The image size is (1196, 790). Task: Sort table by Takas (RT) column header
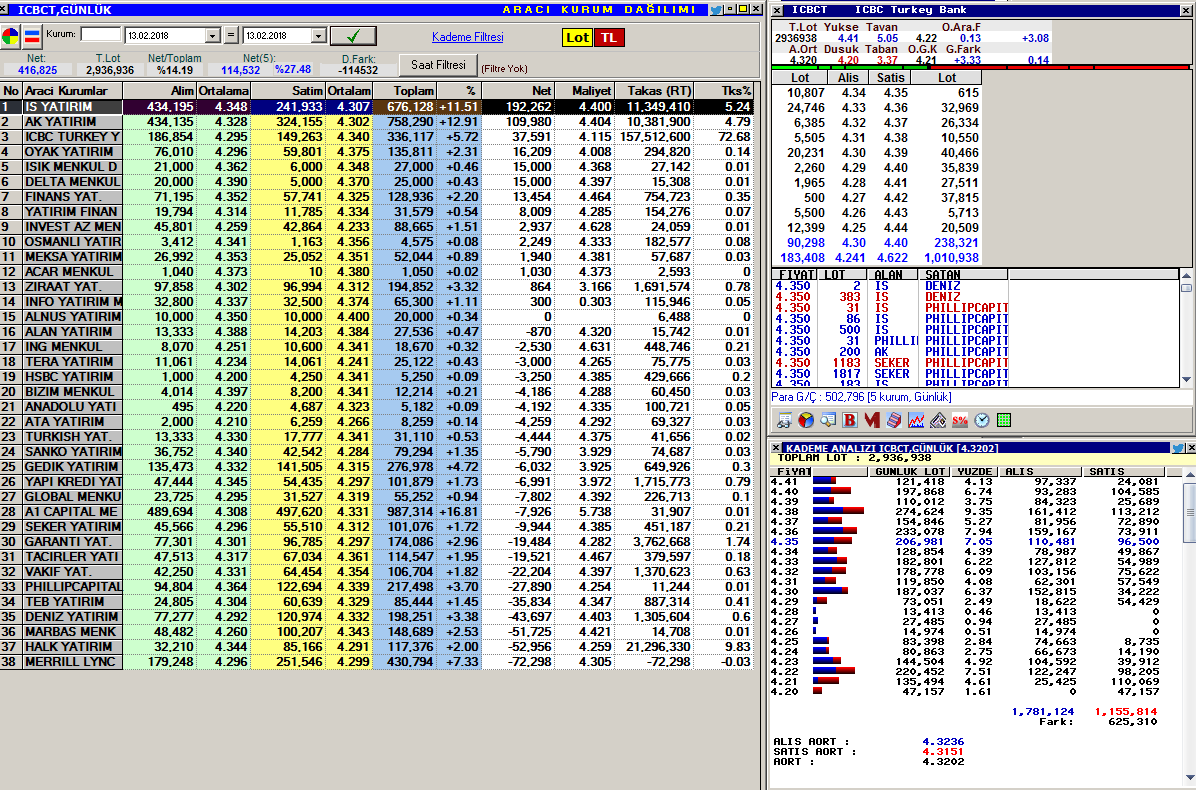coord(654,91)
